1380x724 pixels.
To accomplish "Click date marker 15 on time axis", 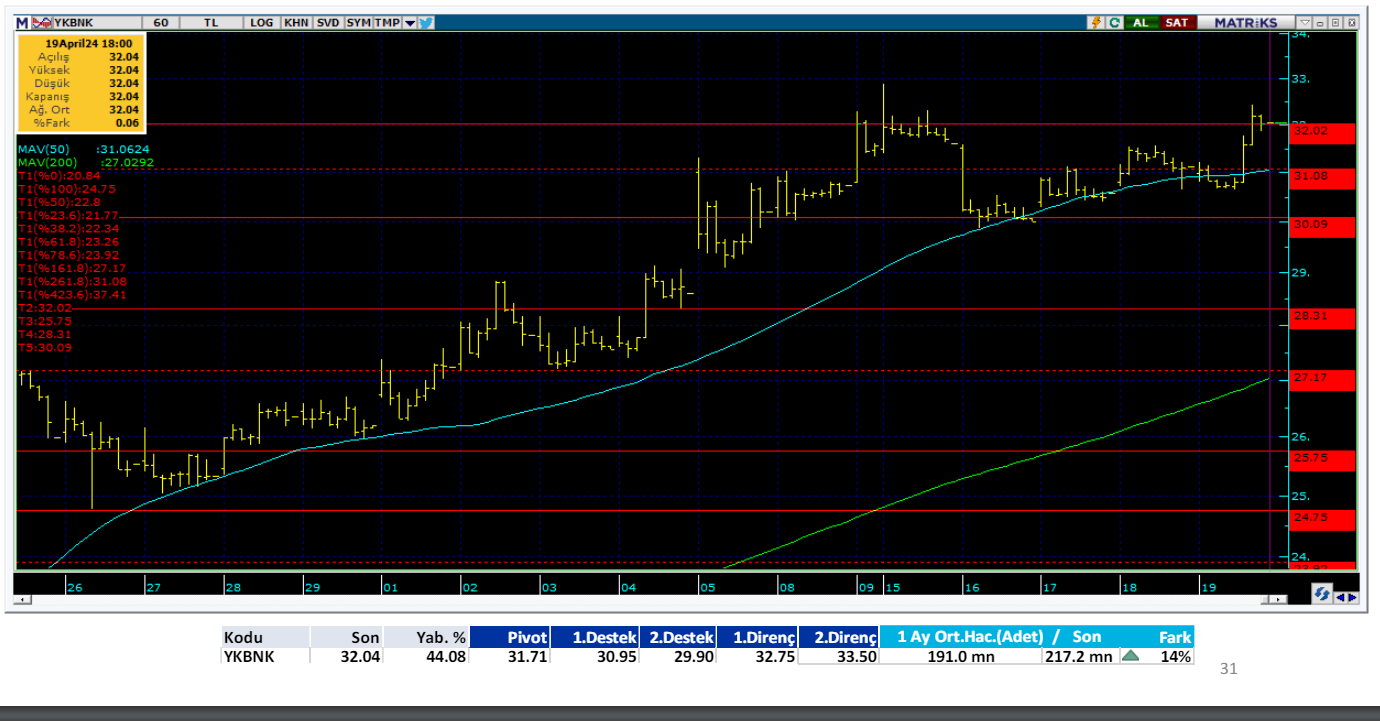I will pyautogui.click(x=893, y=587).
